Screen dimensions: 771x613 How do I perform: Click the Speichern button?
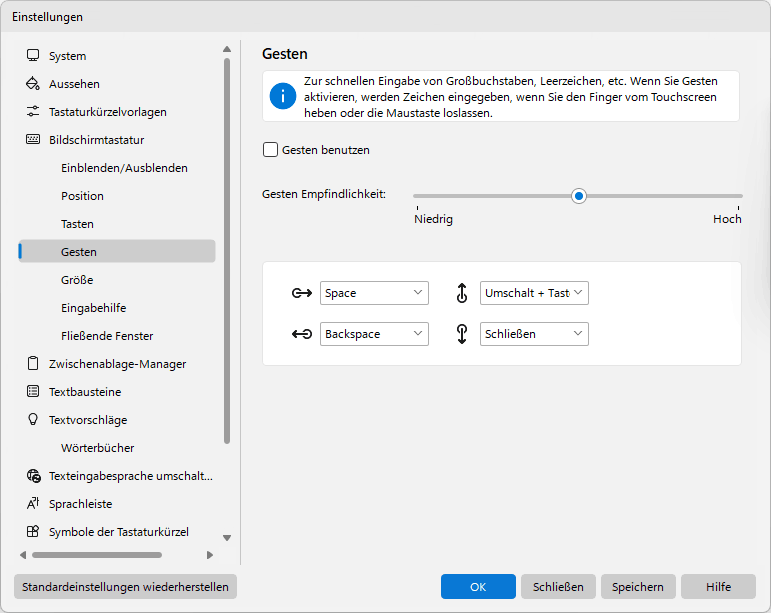[638, 586]
